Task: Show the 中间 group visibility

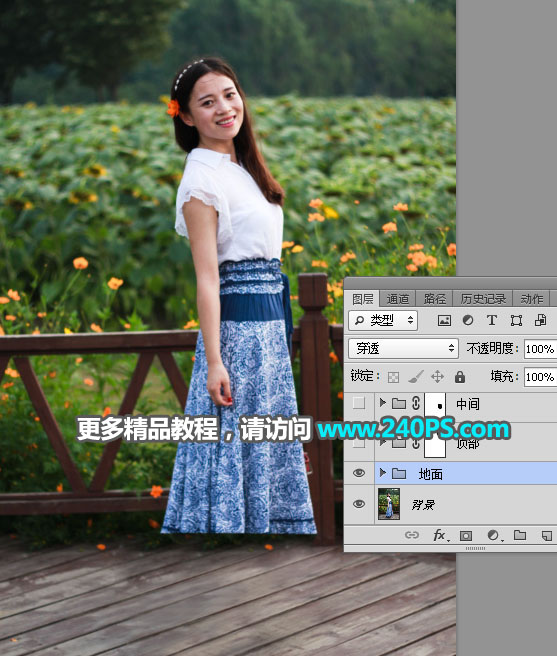Action: click(x=359, y=403)
